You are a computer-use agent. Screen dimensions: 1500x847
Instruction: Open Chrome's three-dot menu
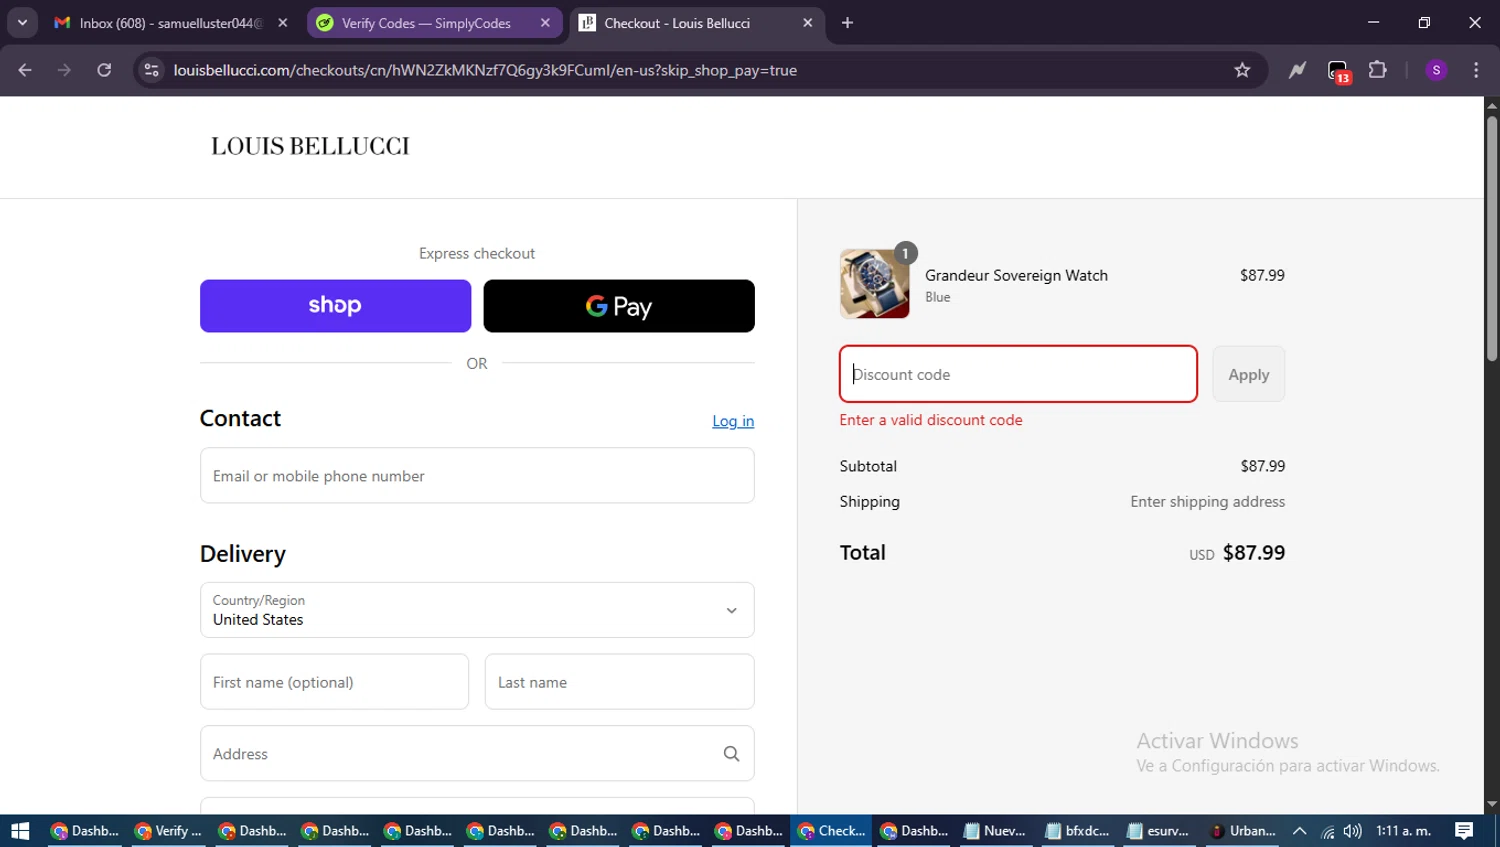pos(1476,70)
